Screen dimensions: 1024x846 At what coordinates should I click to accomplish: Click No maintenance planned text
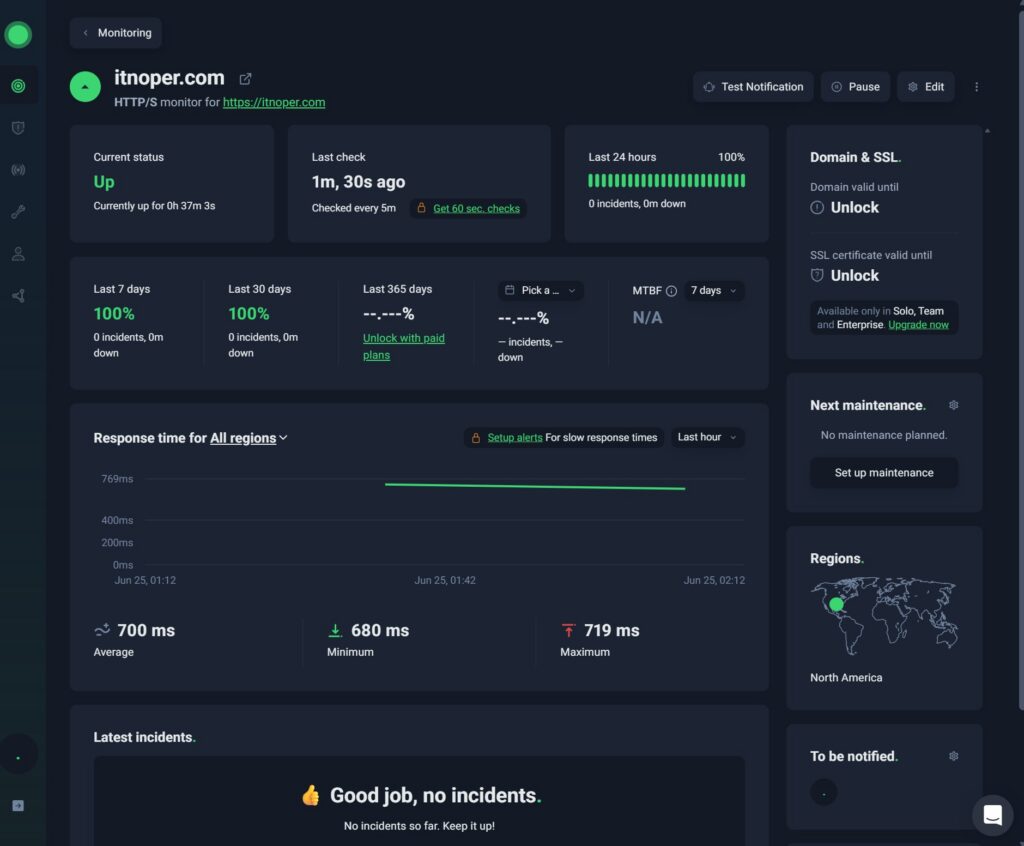884,435
